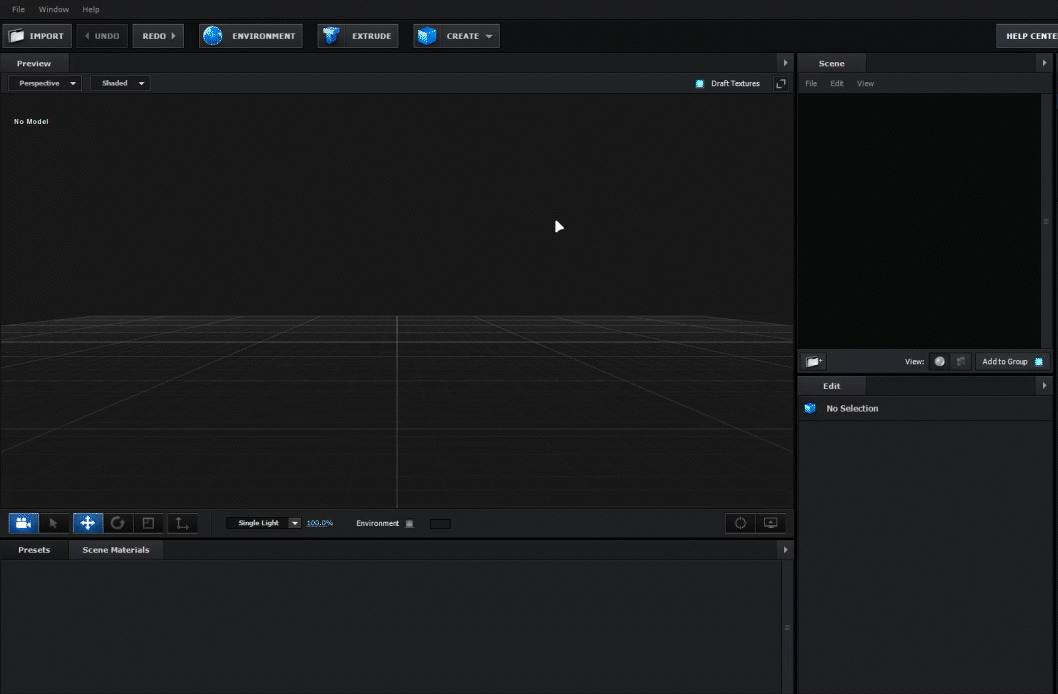This screenshot has width=1058, height=694.
Task: Open the Single Light dropdown
Action: coord(263,523)
